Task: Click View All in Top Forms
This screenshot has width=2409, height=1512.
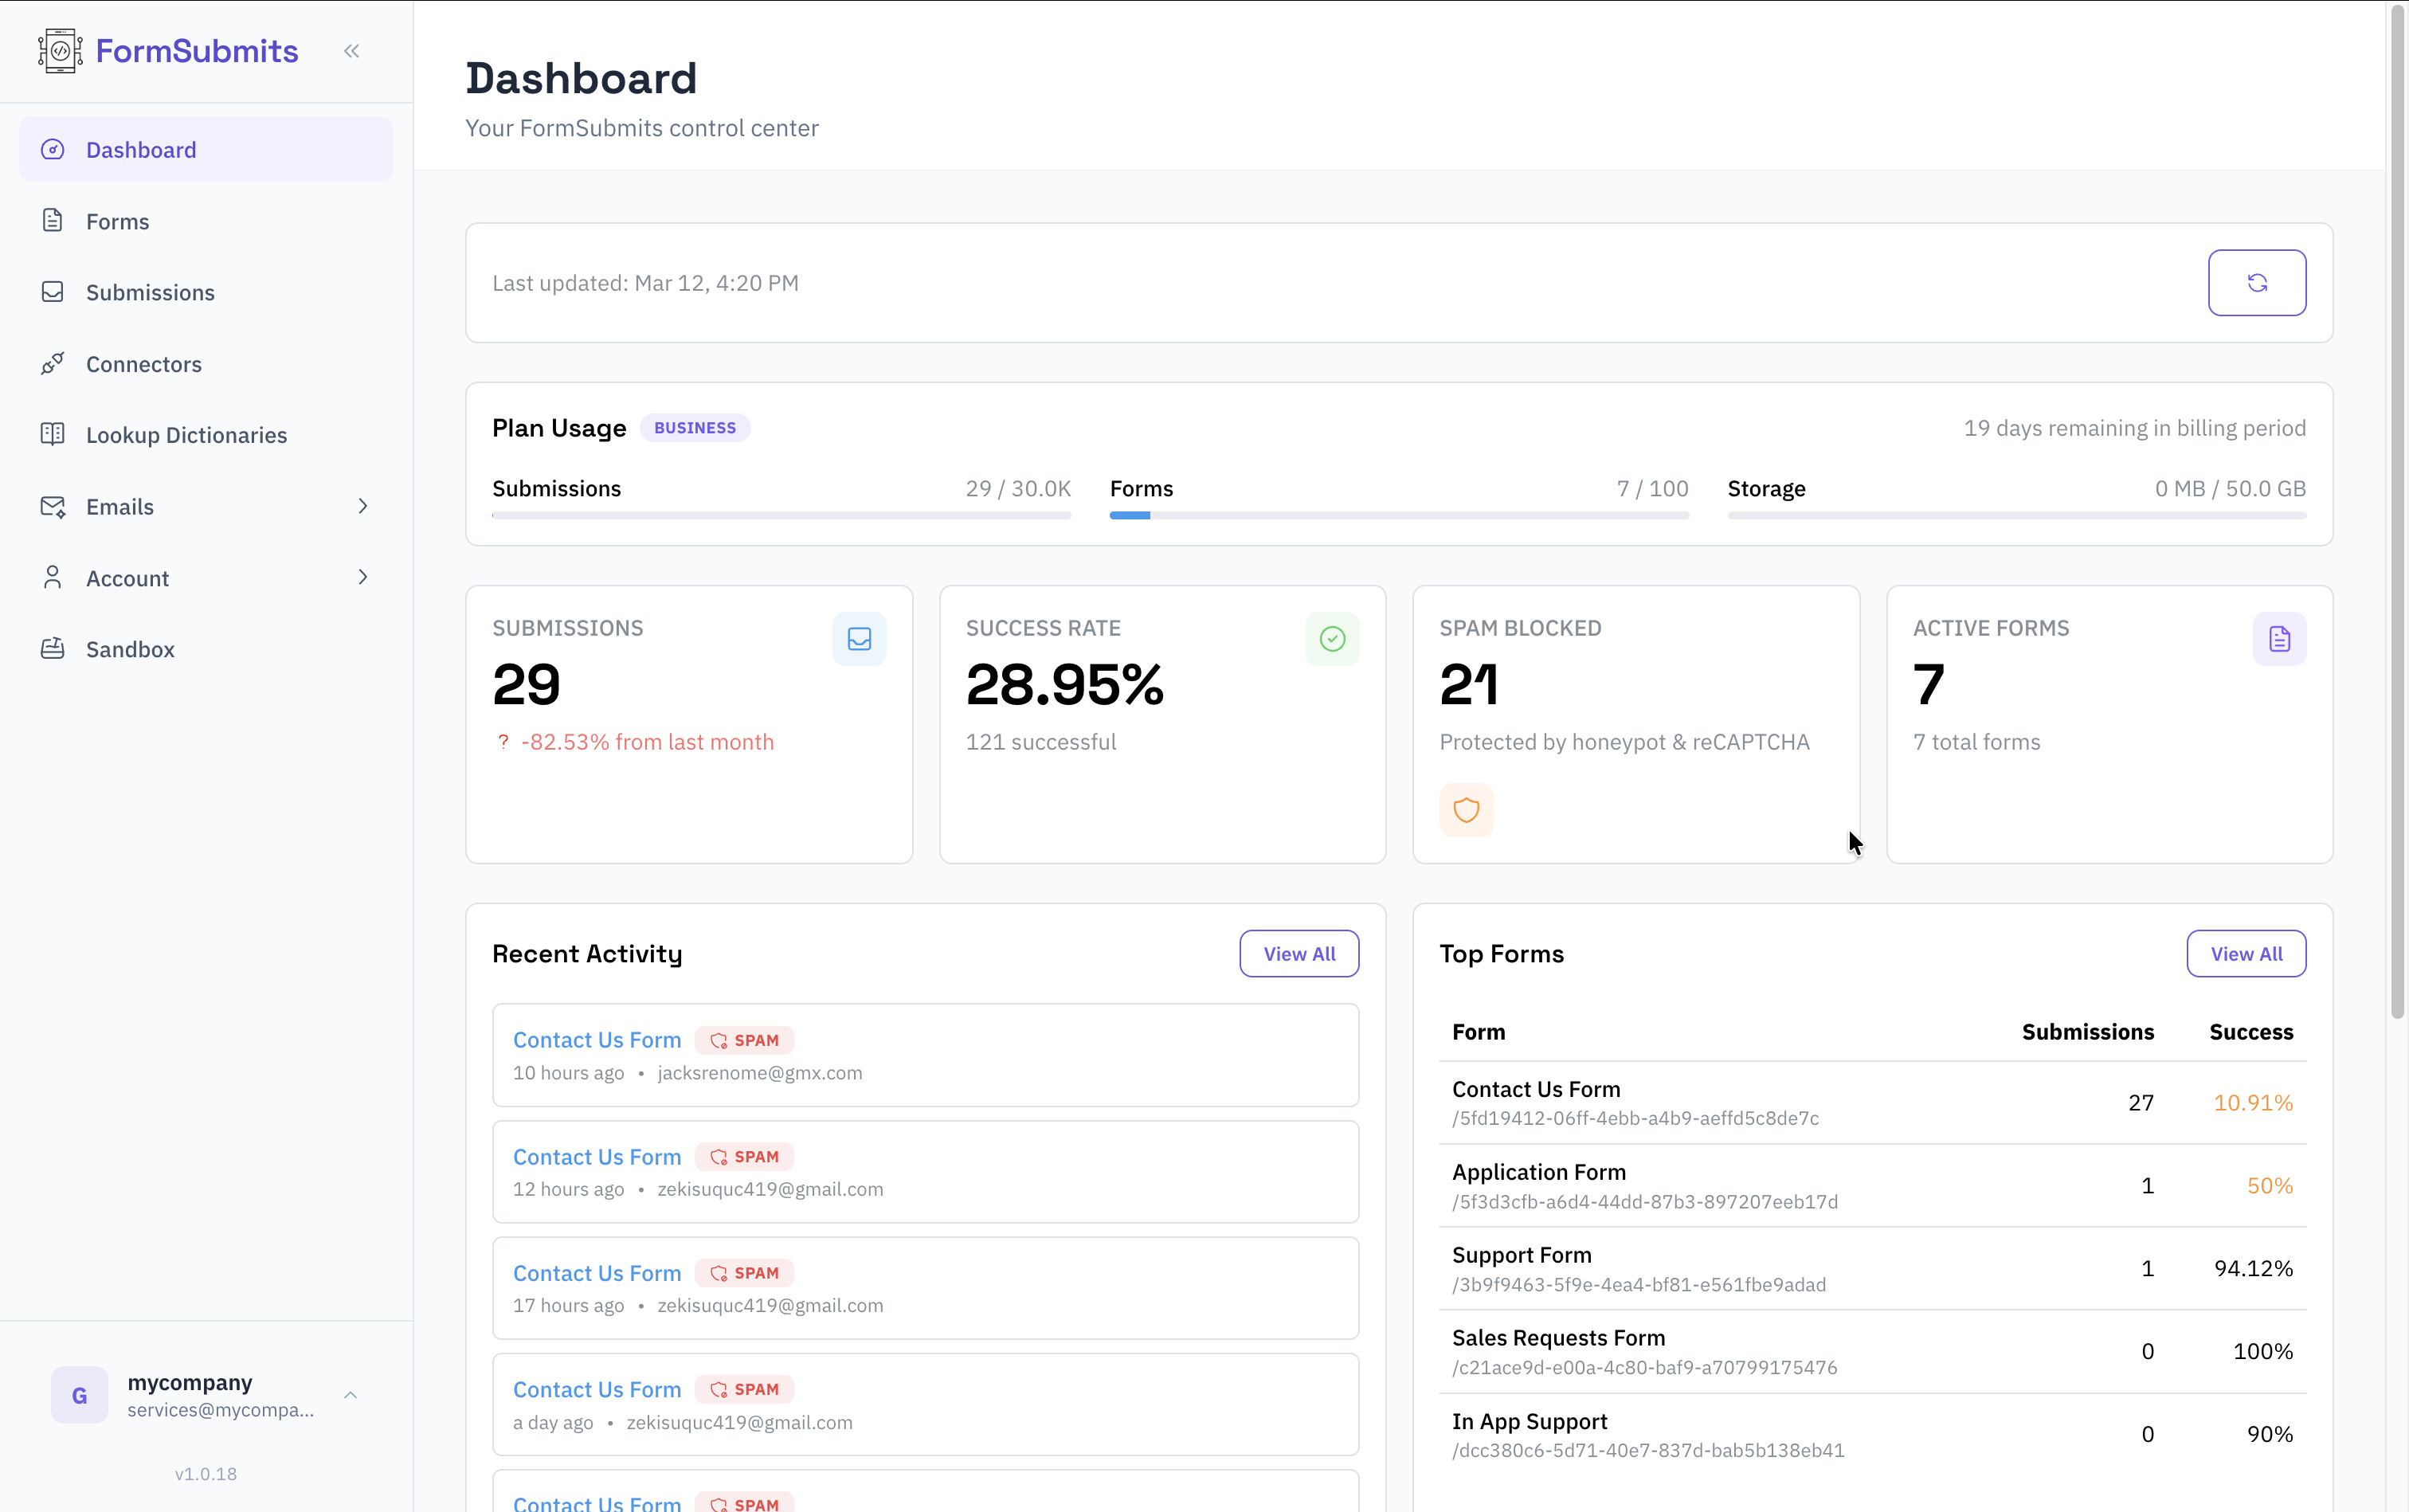Action: coord(2245,954)
